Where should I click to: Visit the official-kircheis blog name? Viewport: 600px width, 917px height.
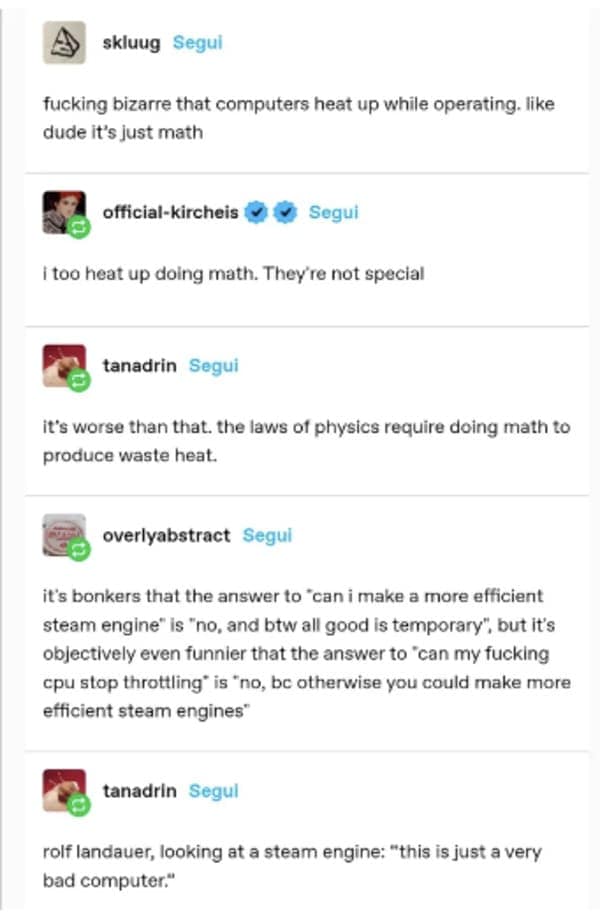coord(170,212)
